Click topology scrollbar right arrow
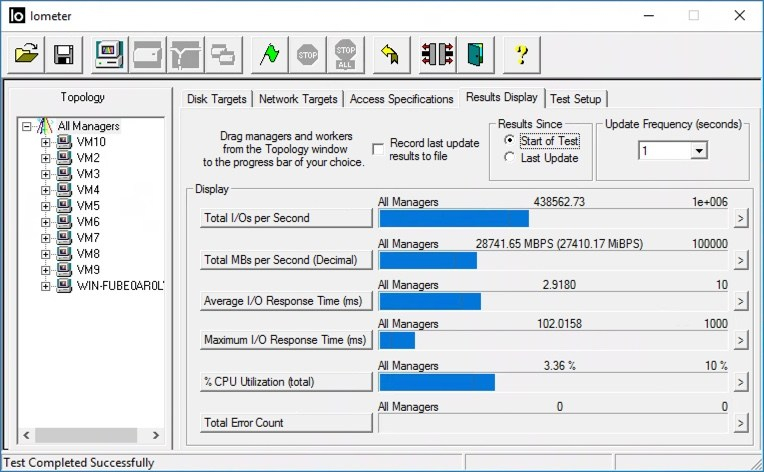This screenshot has width=764, height=472. [156, 435]
